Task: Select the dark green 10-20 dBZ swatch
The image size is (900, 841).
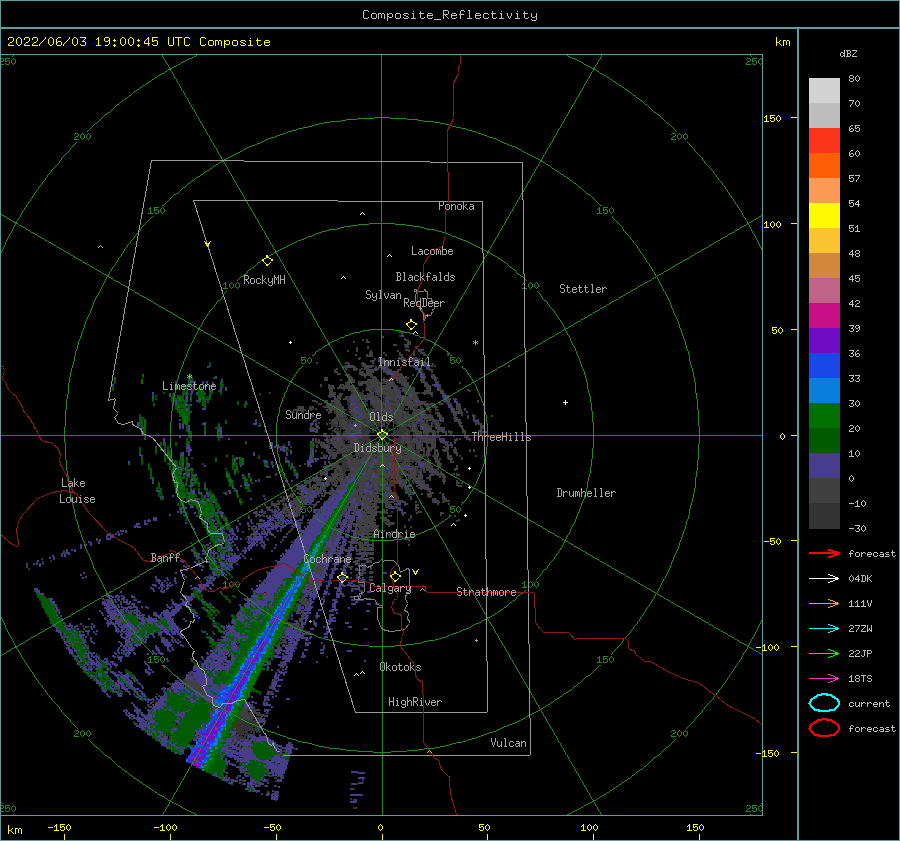Action: 824,441
